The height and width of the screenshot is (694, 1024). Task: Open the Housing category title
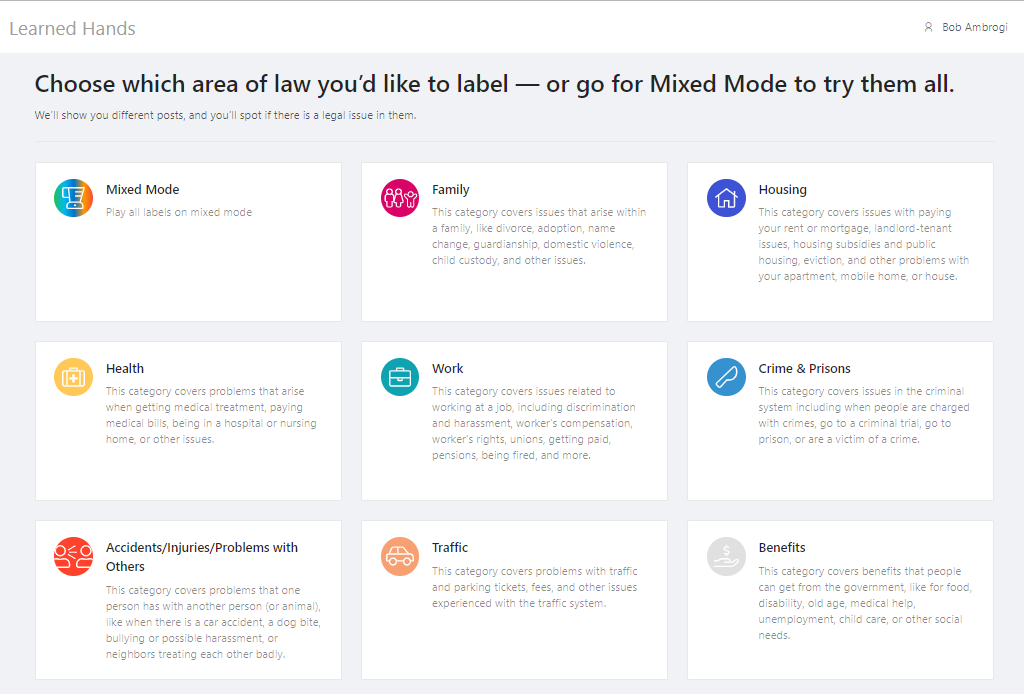click(782, 190)
